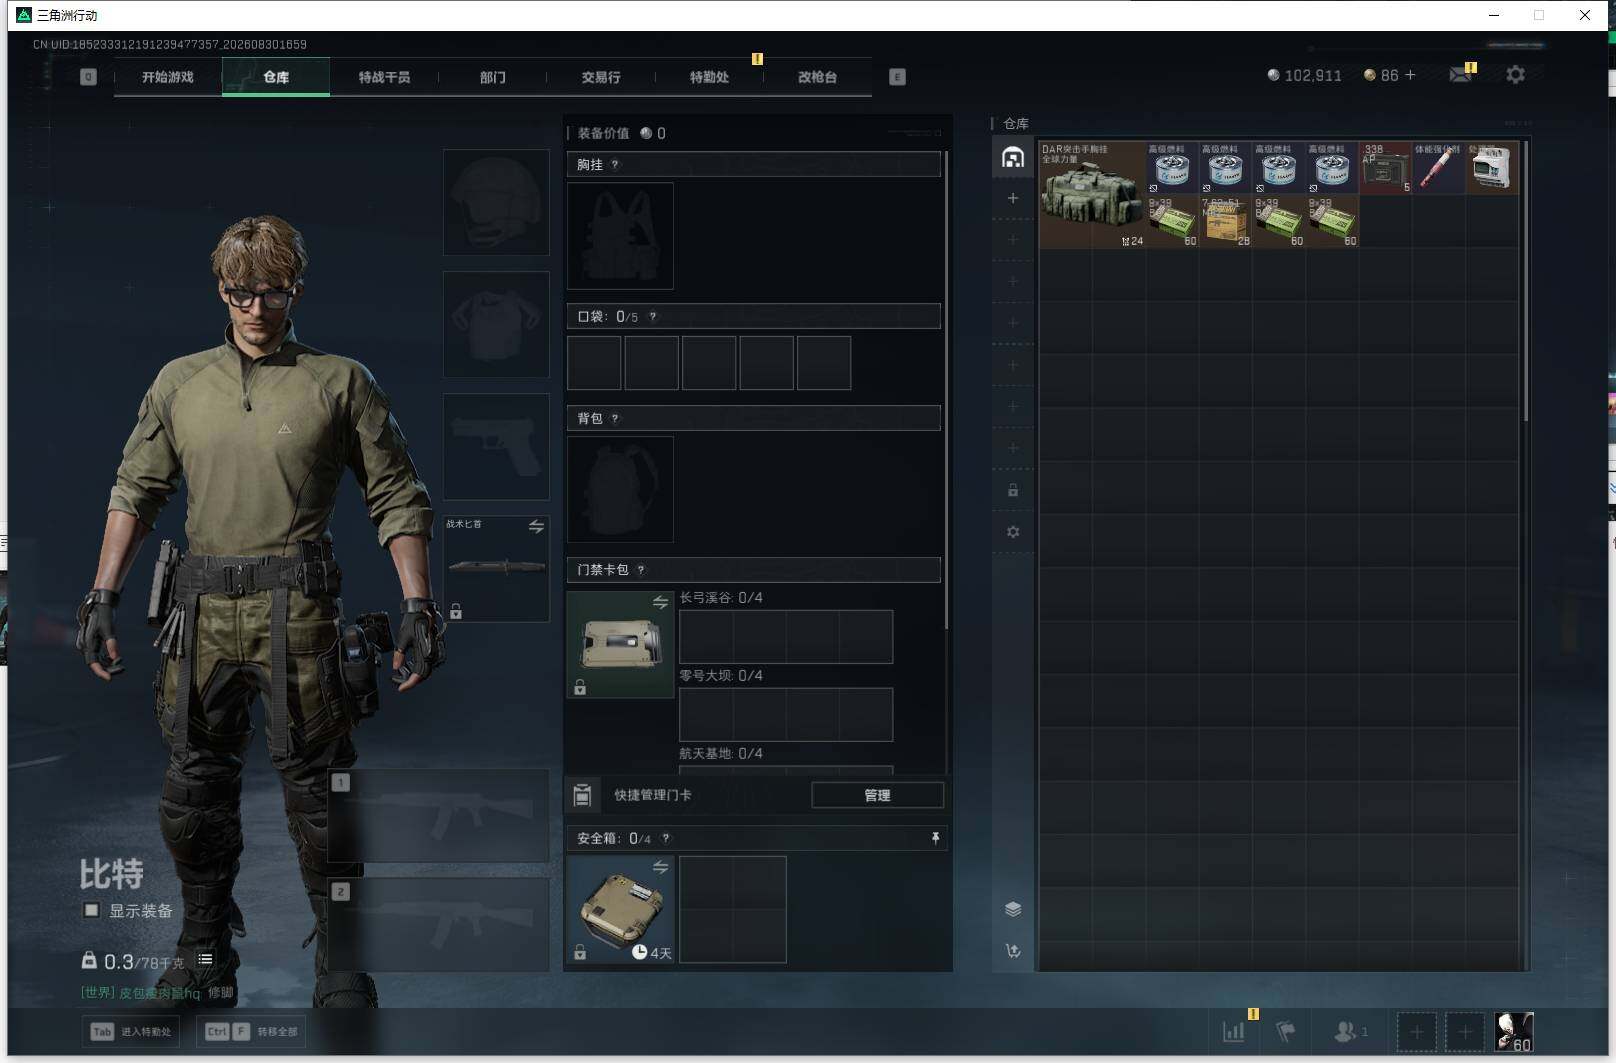Select the 7.62x51 ammo box item
The height and width of the screenshot is (1063, 1616).
tap(1225, 221)
